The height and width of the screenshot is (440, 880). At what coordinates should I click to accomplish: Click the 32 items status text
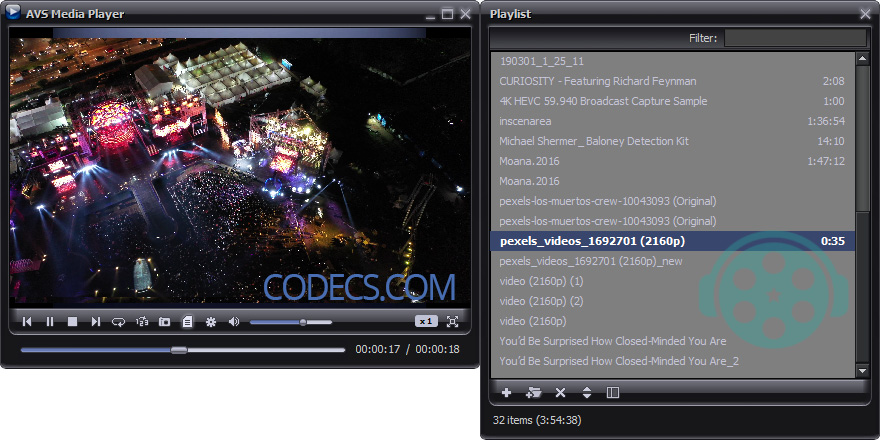[x=537, y=420]
